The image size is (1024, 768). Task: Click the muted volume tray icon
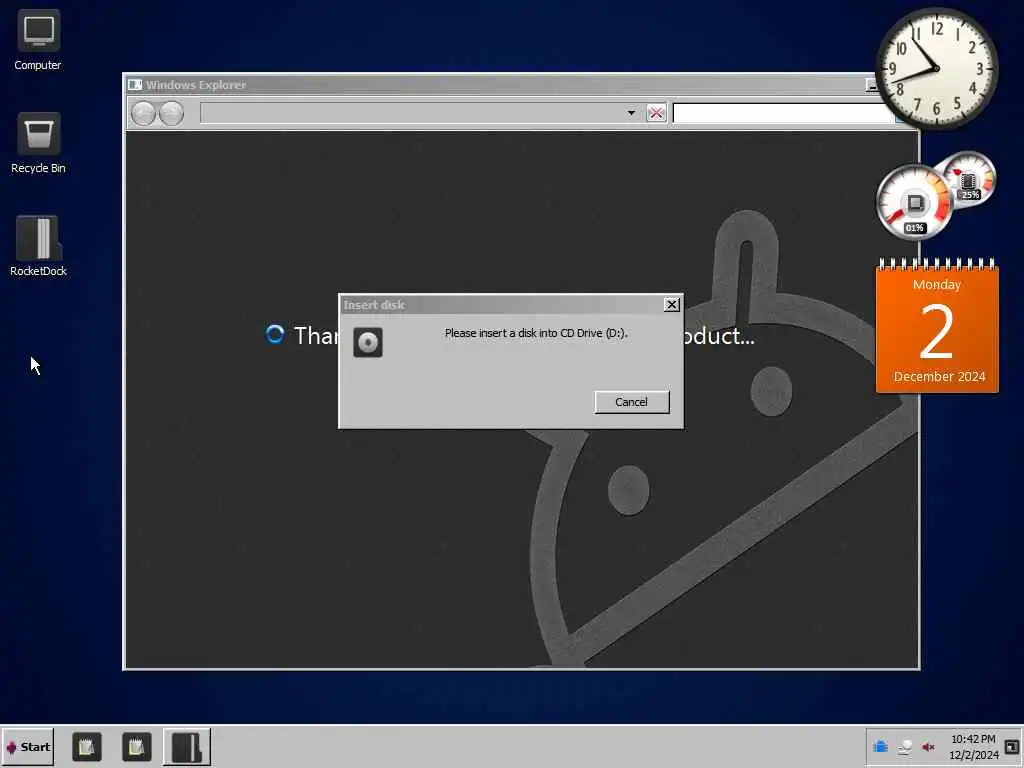(928, 746)
